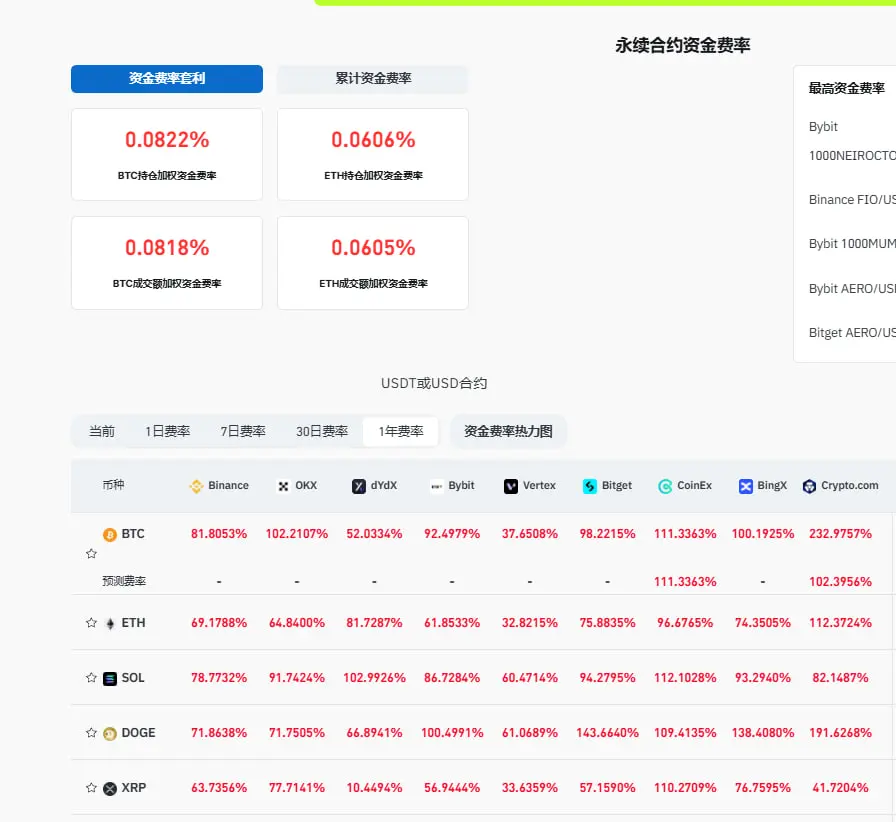Click the ETH成交额加权资金费率 card
The height and width of the screenshot is (822, 896).
tap(373, 263)
